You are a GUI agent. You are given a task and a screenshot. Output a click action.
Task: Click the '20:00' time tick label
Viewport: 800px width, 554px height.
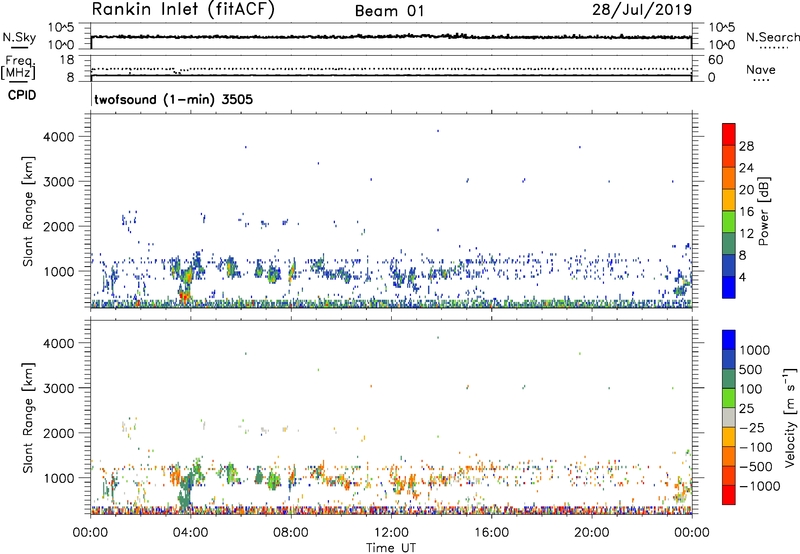[592, 533]
